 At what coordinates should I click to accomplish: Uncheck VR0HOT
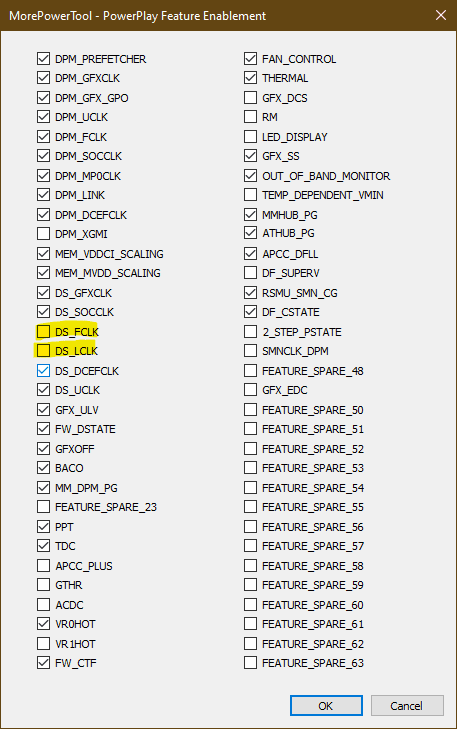(x=43, y=624)
